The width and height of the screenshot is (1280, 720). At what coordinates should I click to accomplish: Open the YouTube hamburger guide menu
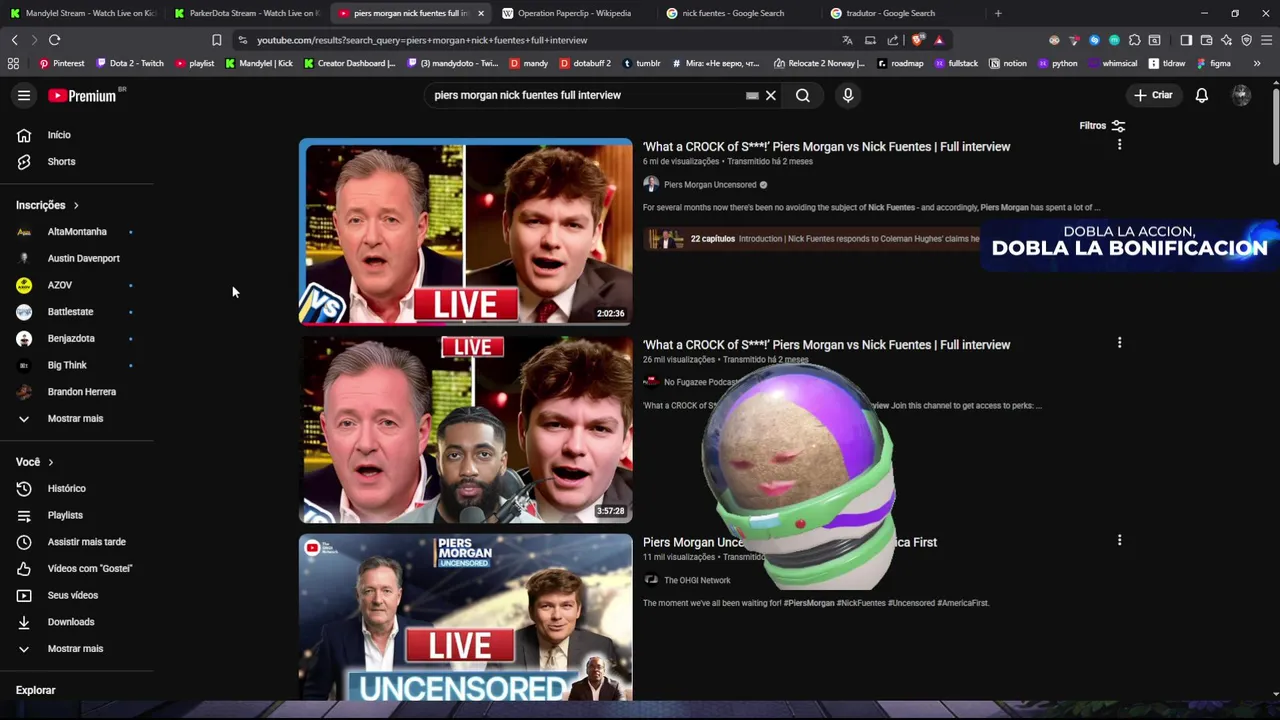coord(24,95)
